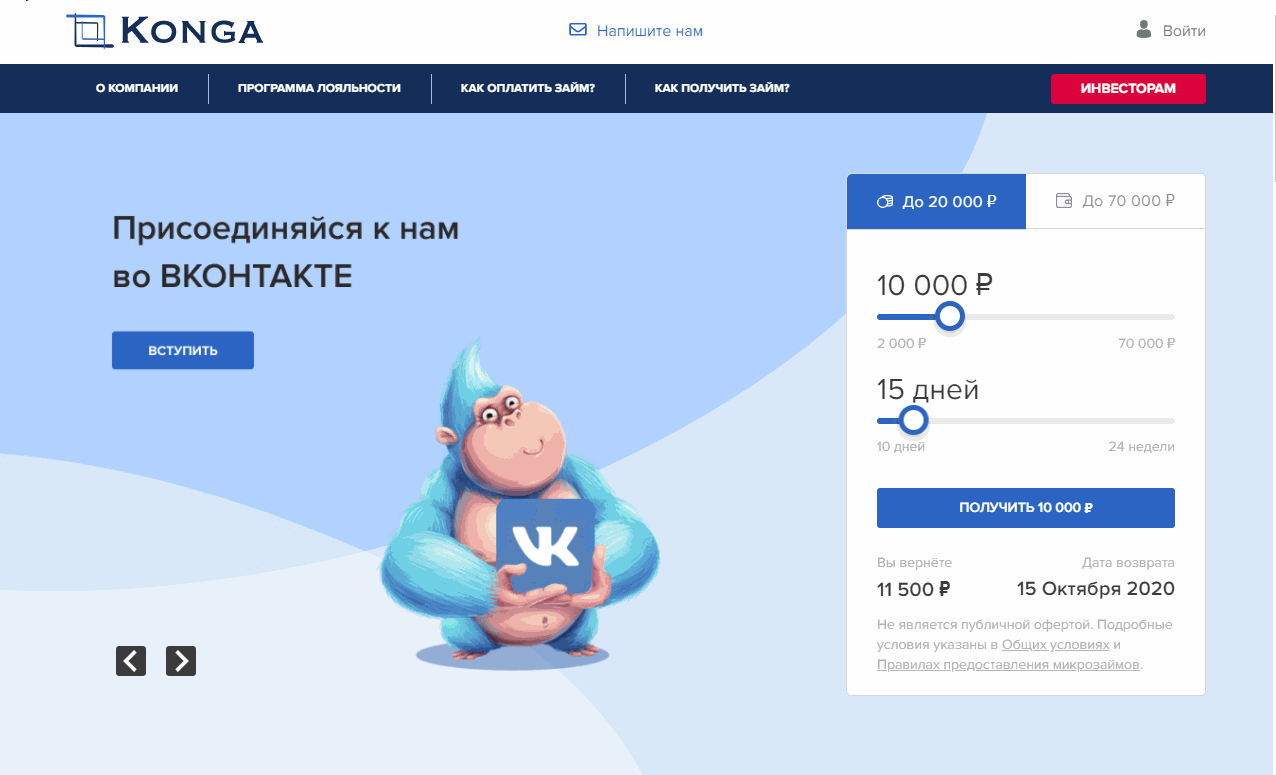Click the loan amount slider handle
Screen dimensions: 1276x775
click(949, 317)
